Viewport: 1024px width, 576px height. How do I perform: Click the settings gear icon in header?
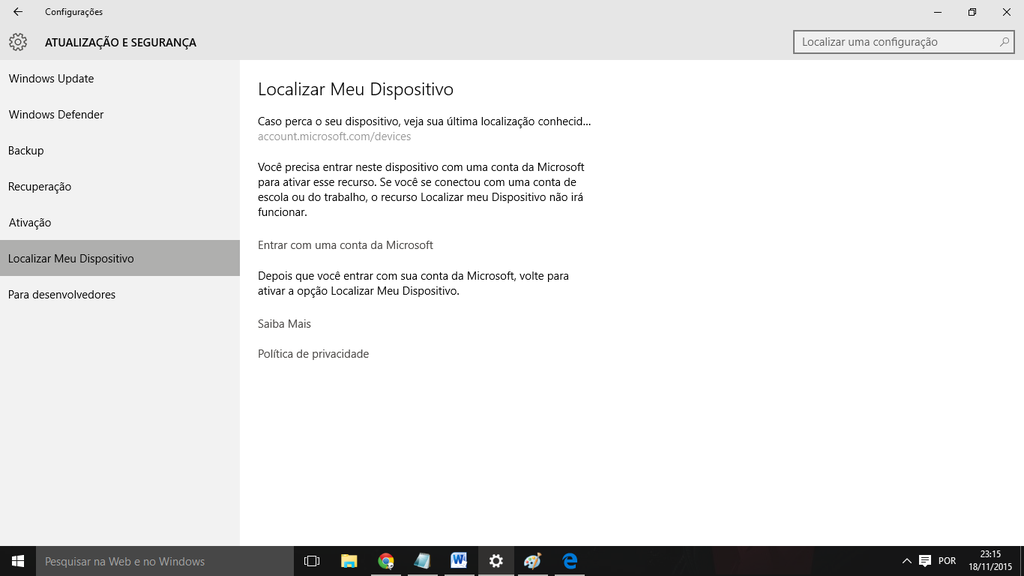[x=18, y=42]
